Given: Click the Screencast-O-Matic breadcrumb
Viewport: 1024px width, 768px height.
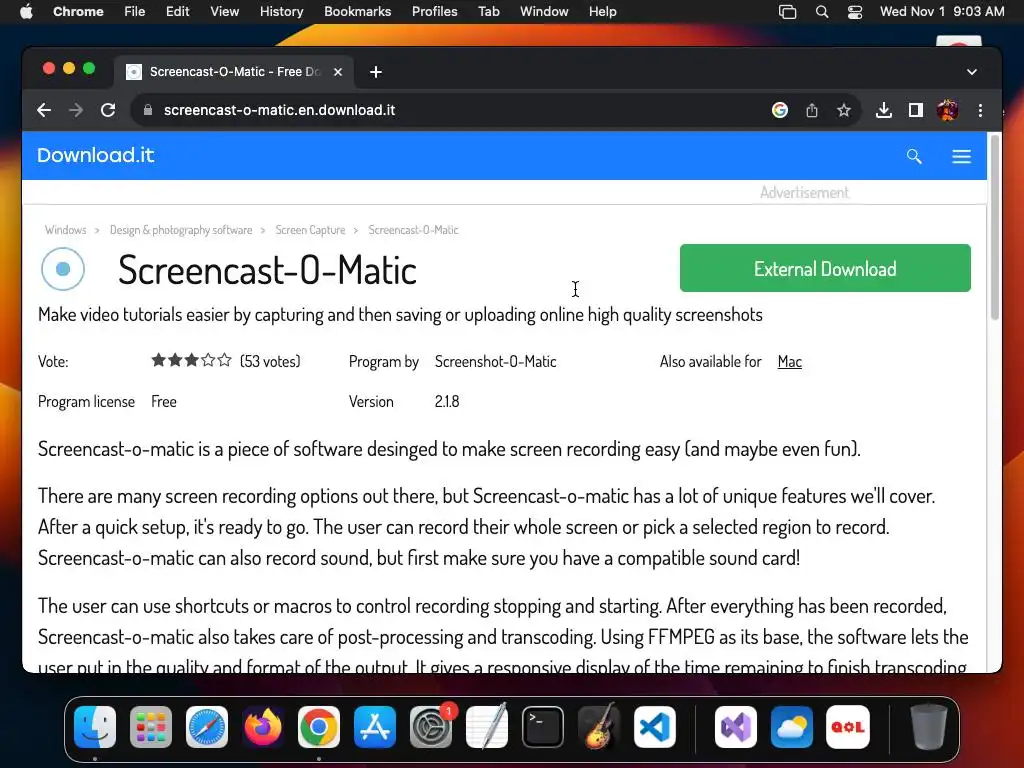Looking at the screenshot, I should coord(413,230).
